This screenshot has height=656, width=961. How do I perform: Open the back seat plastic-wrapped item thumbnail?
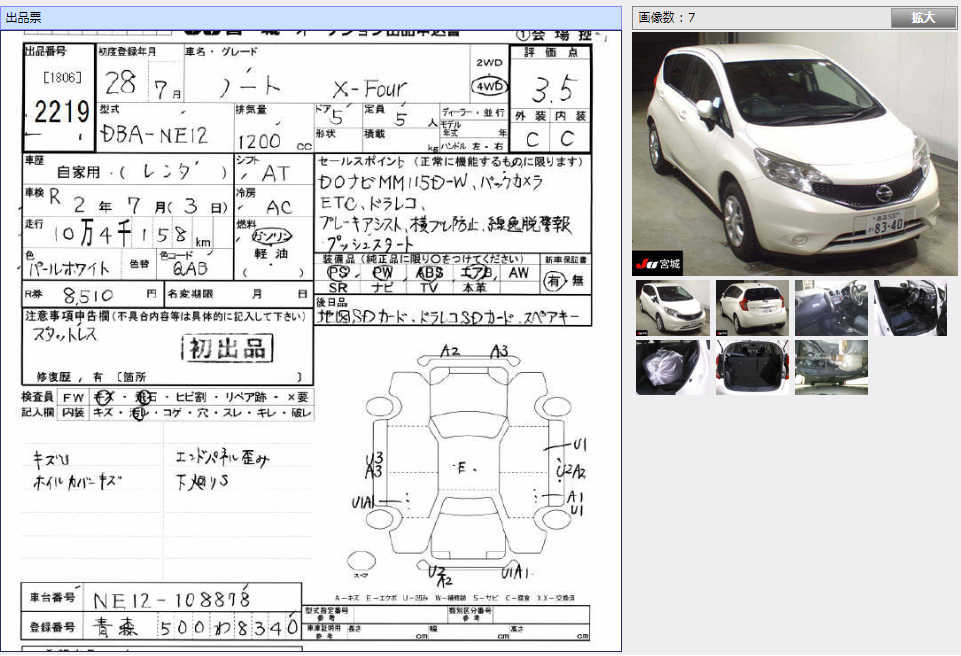click(x=671, y=367)
